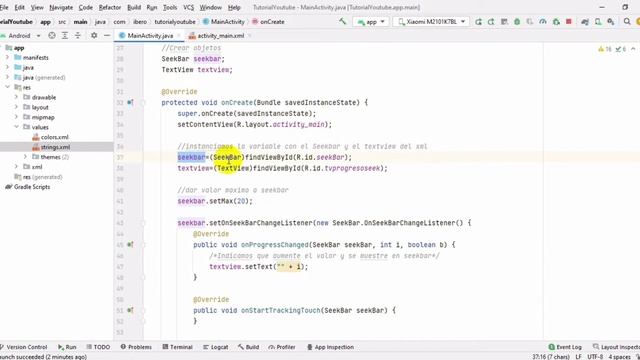Close the MainActivity.java tab
This screenshot has width=640, height=360.
pos(179,36)
